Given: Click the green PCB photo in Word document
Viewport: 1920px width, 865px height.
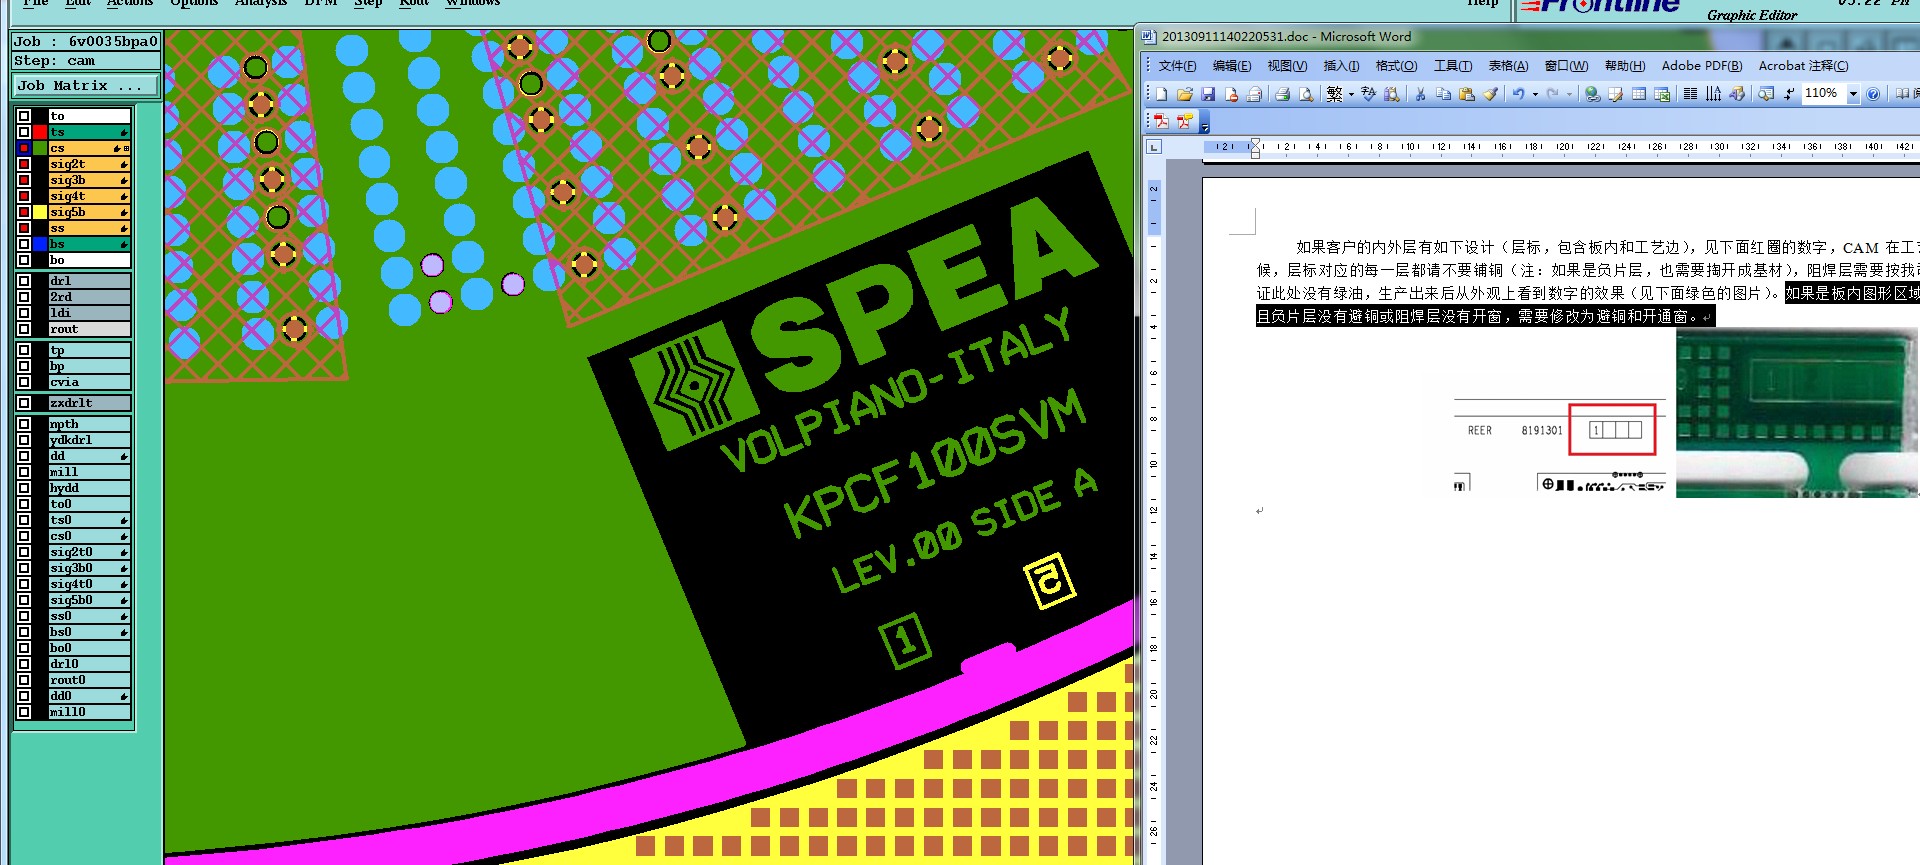Looking at the screenshot, I should tap(1797, 413).
